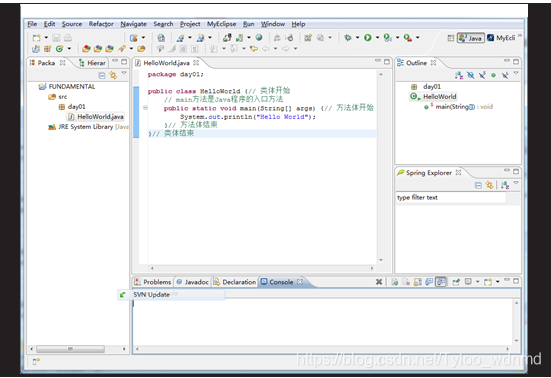Open Package Explorer view menu triangle
The image size is (551, 378).
click(124, 73)
